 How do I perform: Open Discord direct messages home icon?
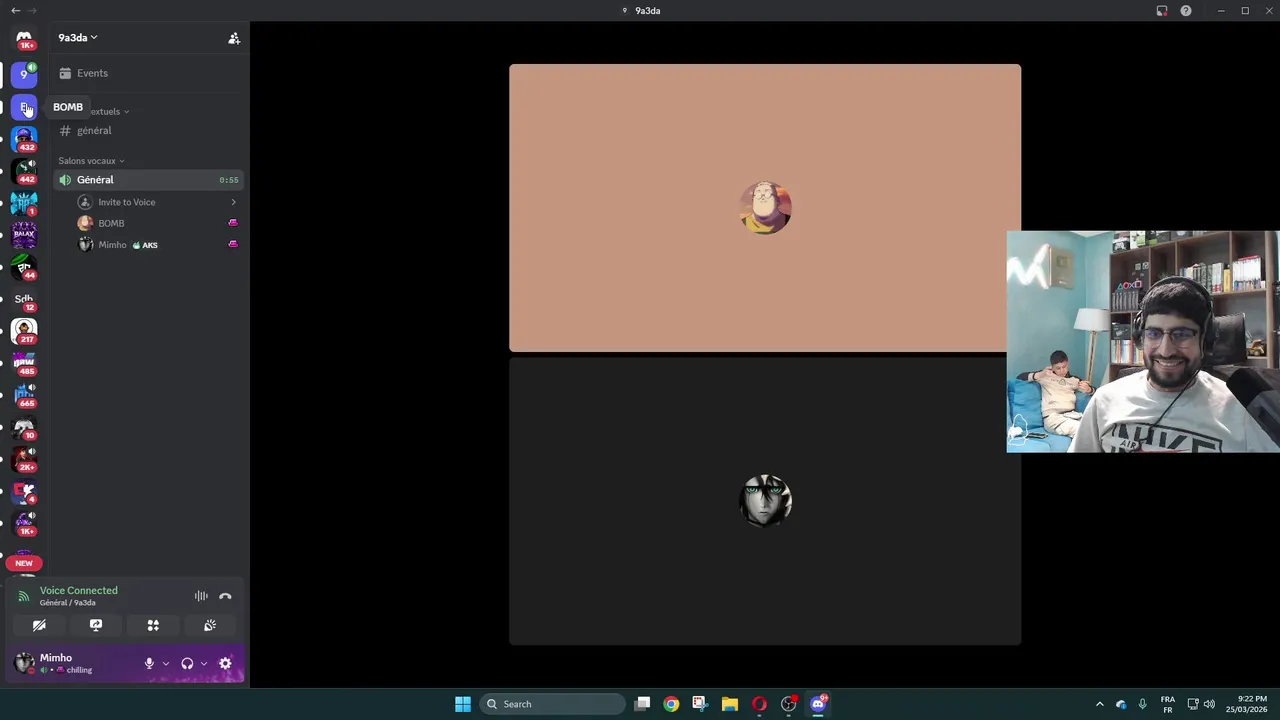coord(24,38)
